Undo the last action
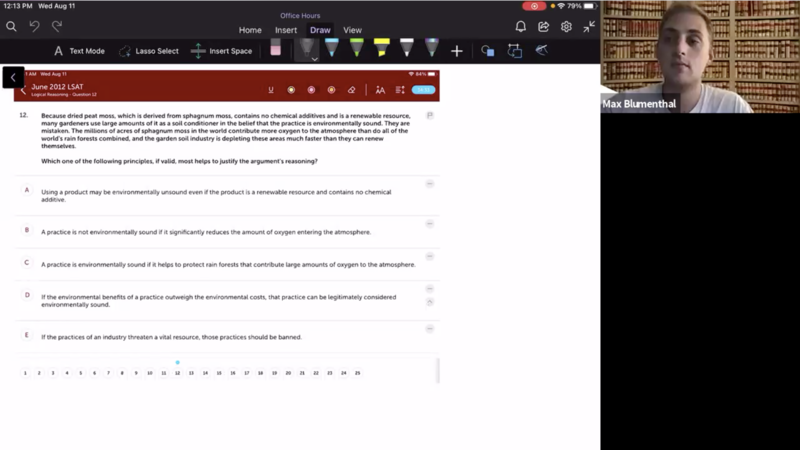The width and height of the screenshot is (800, 450). pos(34,27)
